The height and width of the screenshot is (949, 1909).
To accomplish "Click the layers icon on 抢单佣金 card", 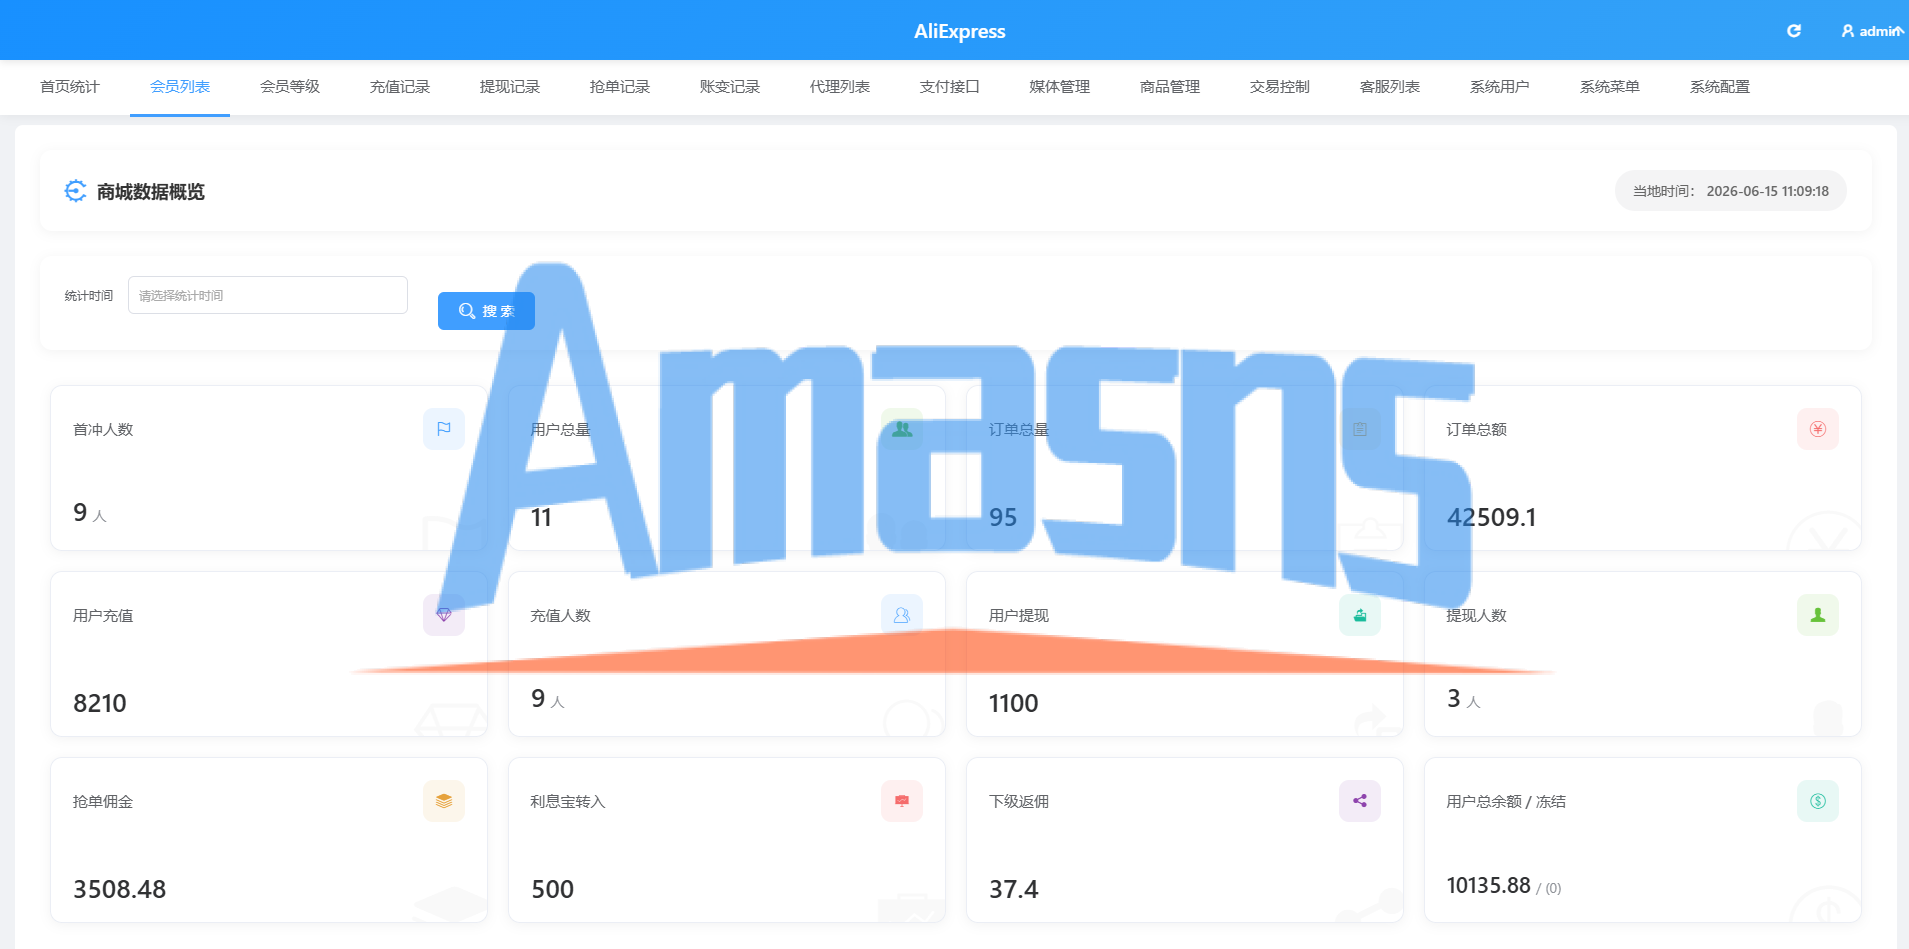I will tap(444, 801).
